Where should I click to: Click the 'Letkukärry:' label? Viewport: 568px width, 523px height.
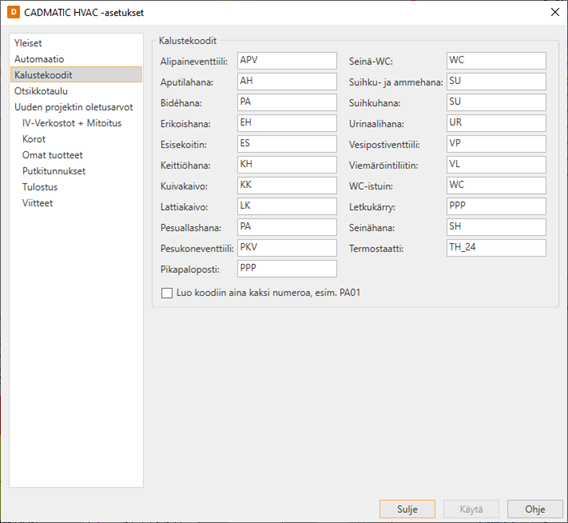tap(372, 207)
